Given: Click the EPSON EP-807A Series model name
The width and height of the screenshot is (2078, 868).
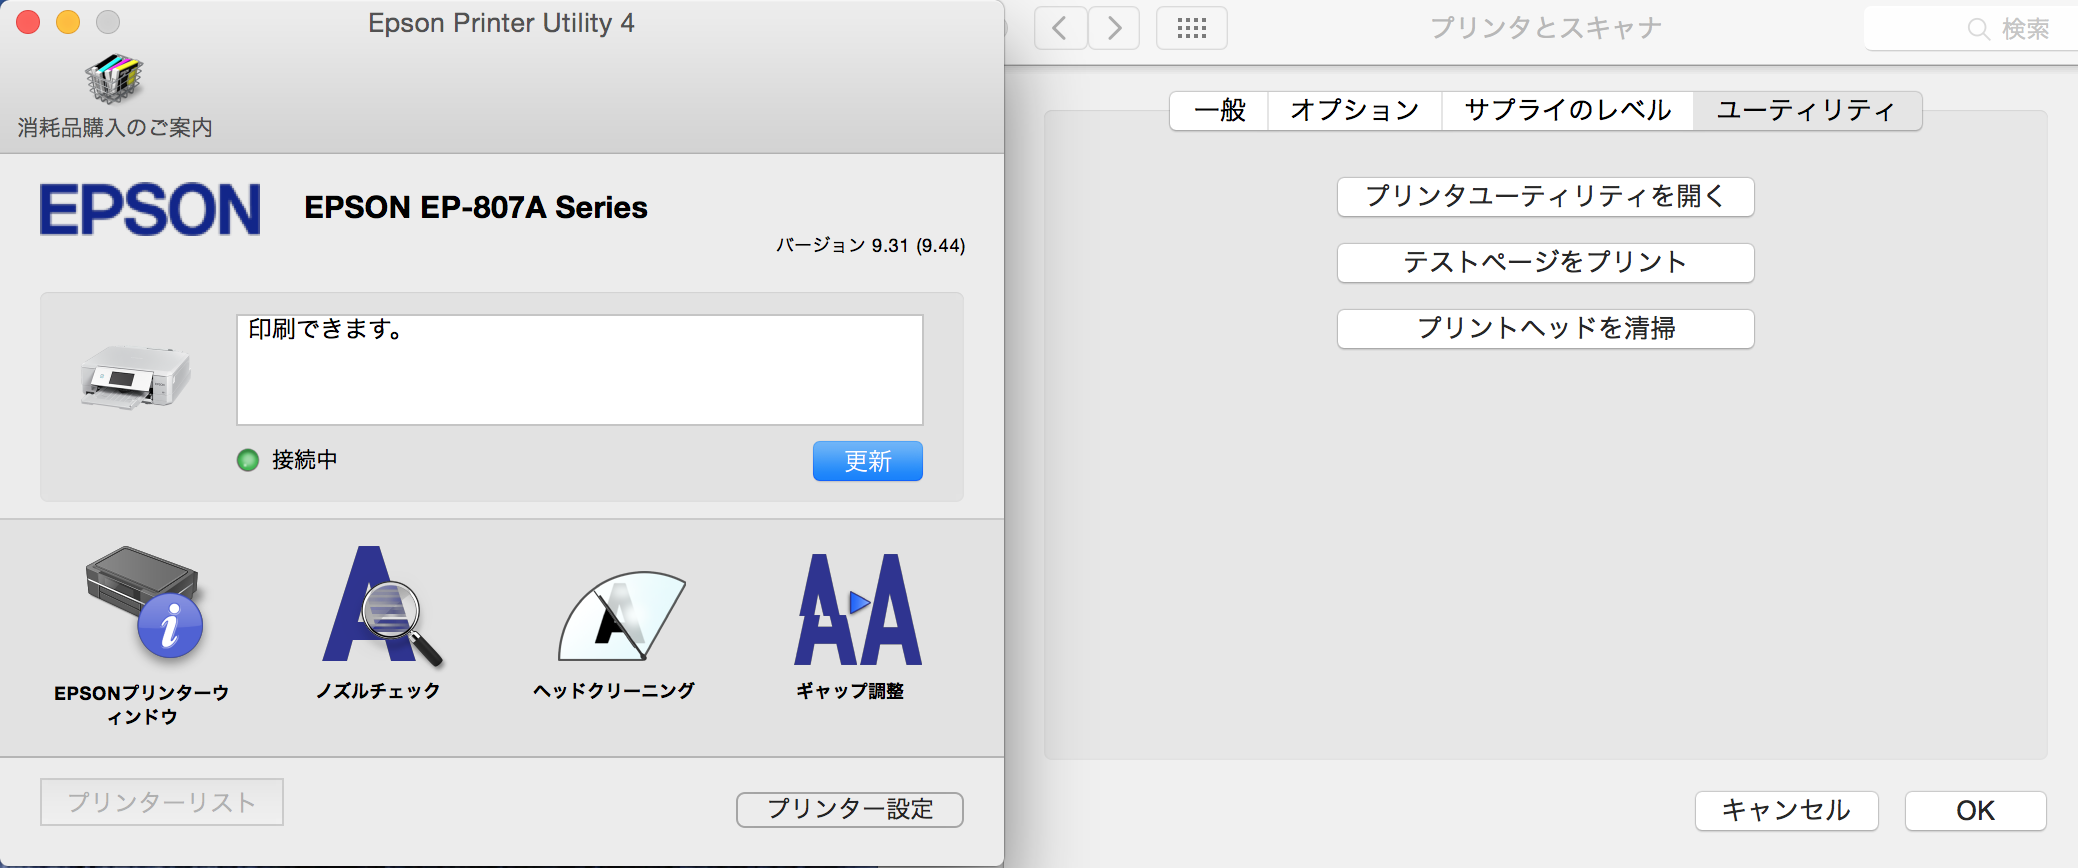Looking at the screenshot, I should (x=476, y=207).
